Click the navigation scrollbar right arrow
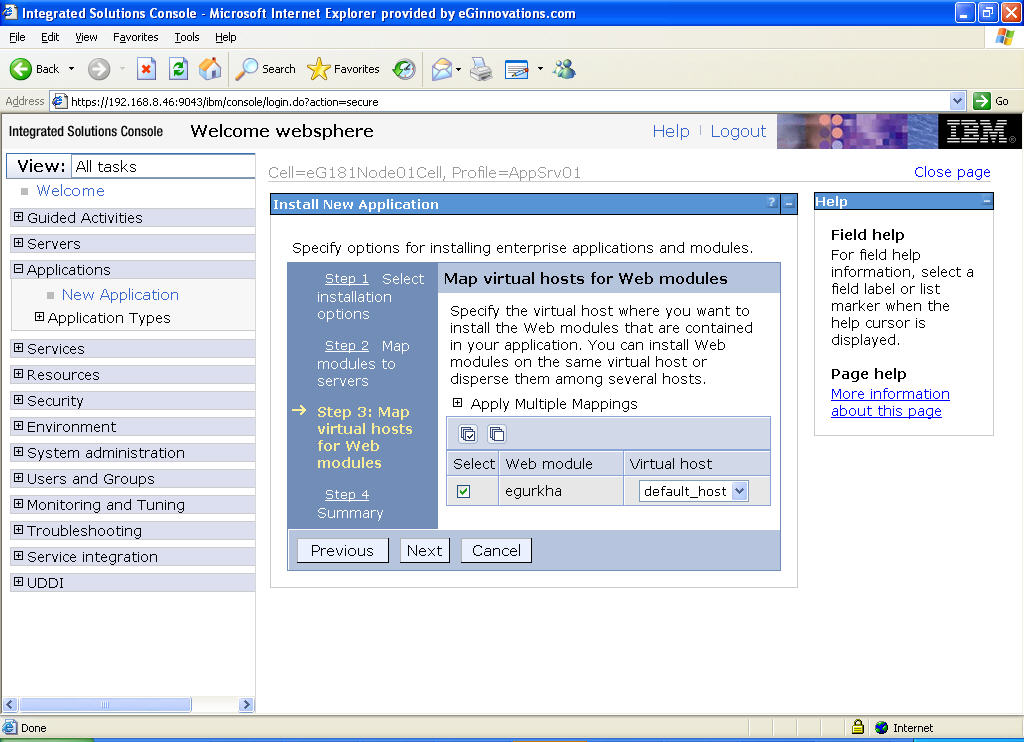1024x742 pixels. tap(246, 704)
